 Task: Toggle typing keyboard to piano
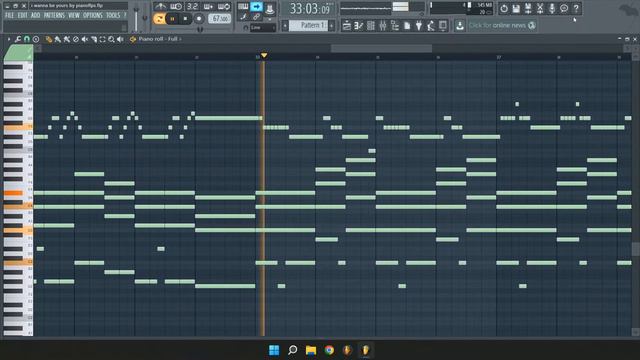[243, 7]
